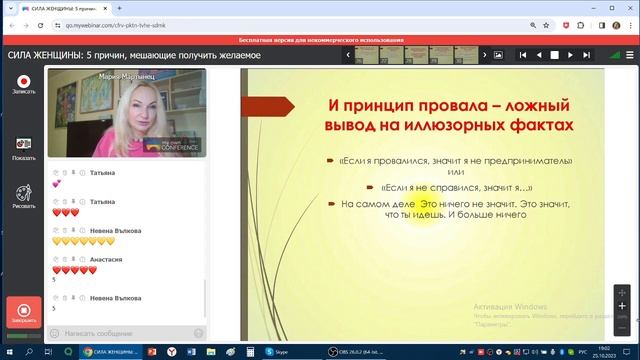Select the fifth slide thumbnail in strip
640x360 pixels.
[x=466, y=55]
